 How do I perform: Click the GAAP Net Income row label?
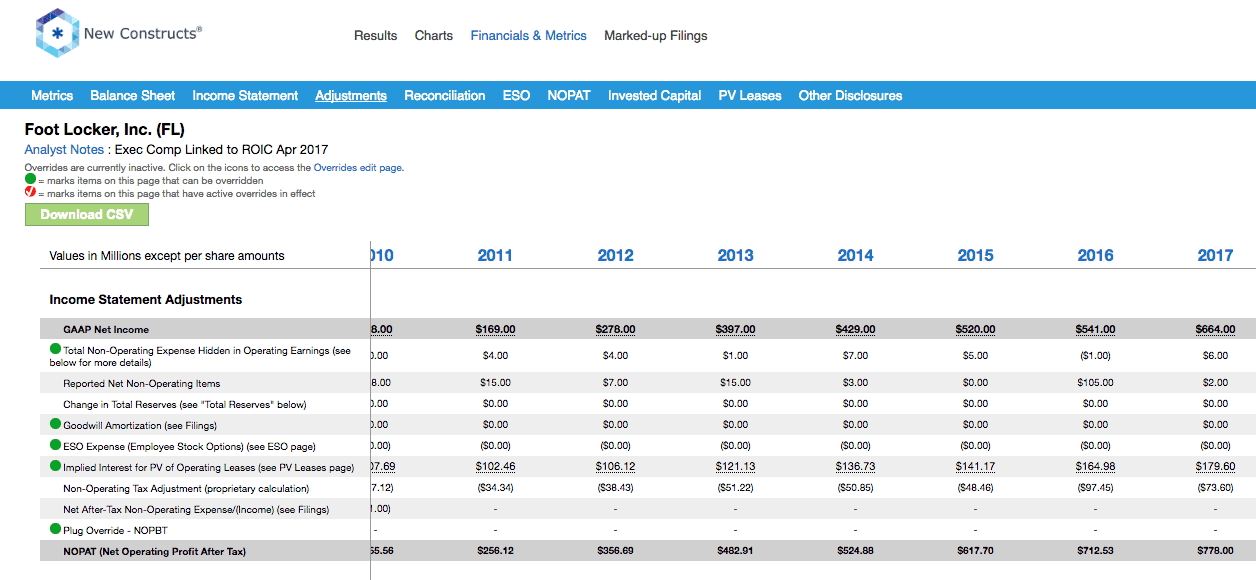[x=106, y=330]
